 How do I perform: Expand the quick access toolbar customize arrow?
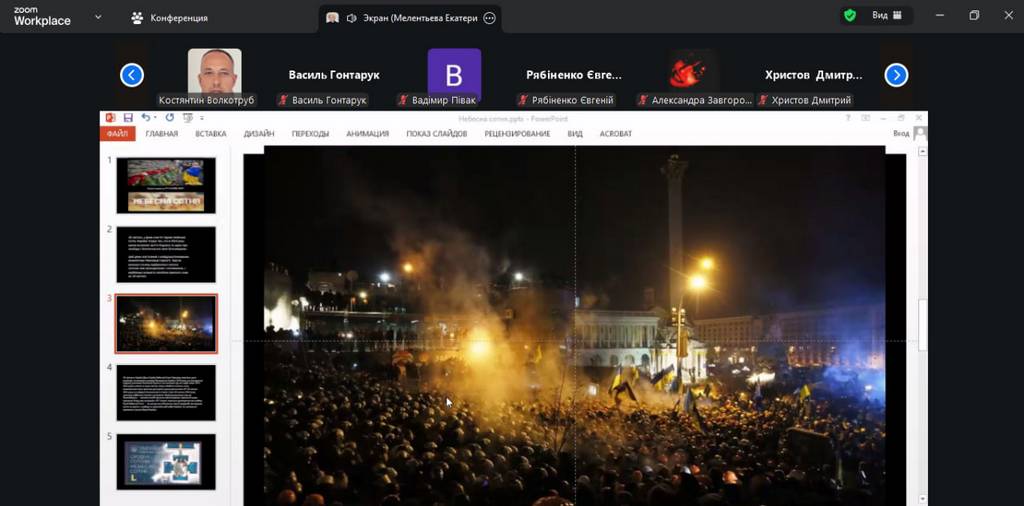(202, 118)
